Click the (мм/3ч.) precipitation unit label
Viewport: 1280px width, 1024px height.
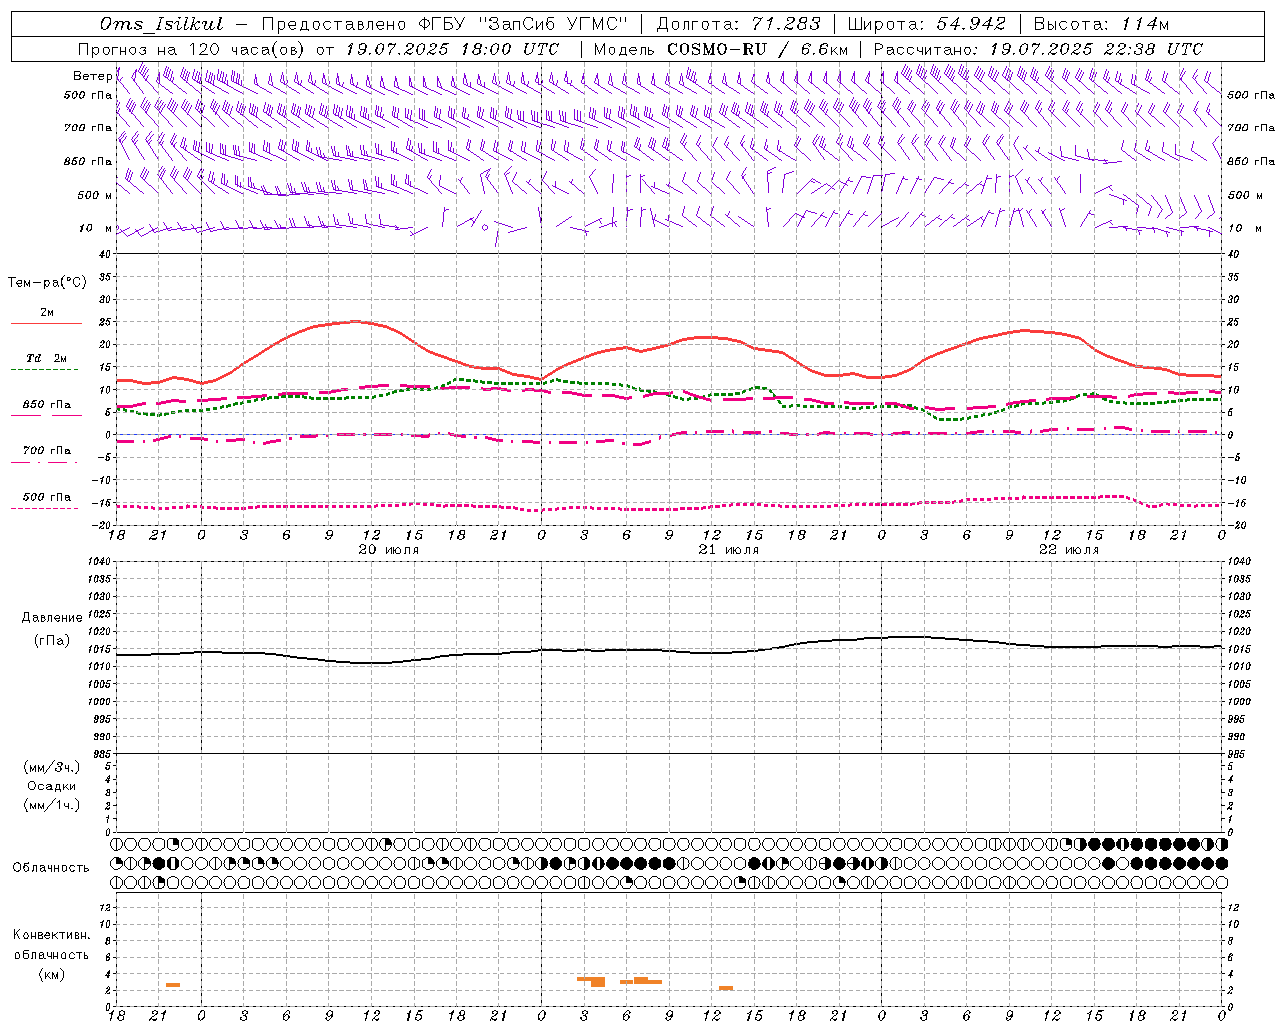click(x=52, y=767)
